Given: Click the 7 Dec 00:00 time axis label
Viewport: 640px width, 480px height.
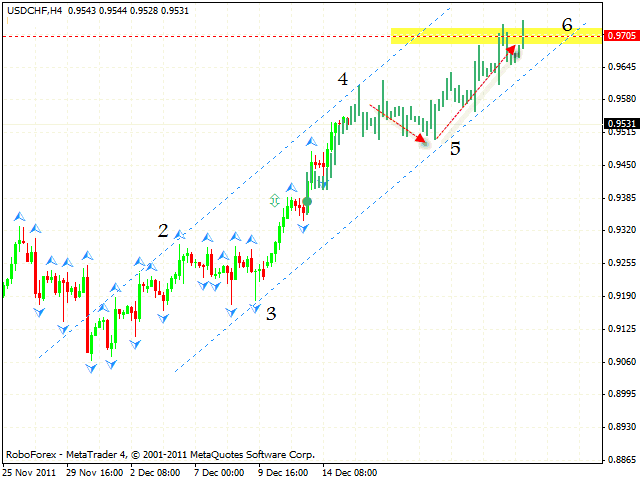Looking at the screenshot, I should 218,469.
